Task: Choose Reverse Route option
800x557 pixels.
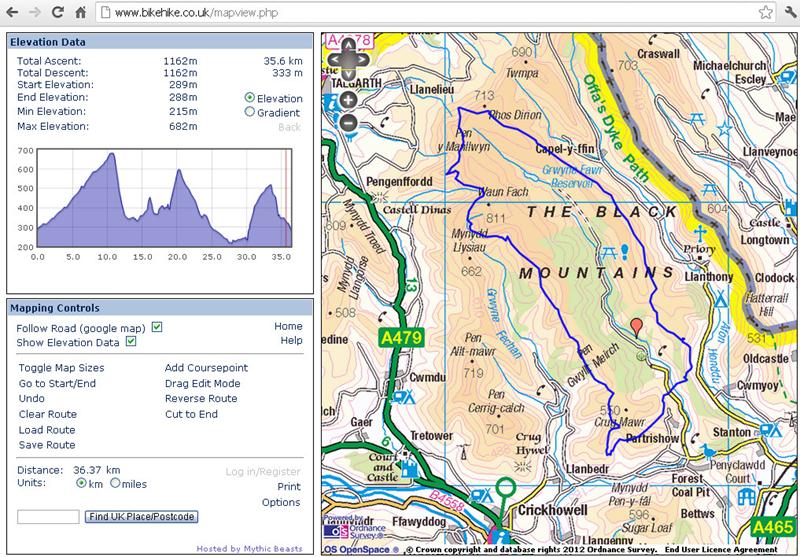Action: coord(200,398)
